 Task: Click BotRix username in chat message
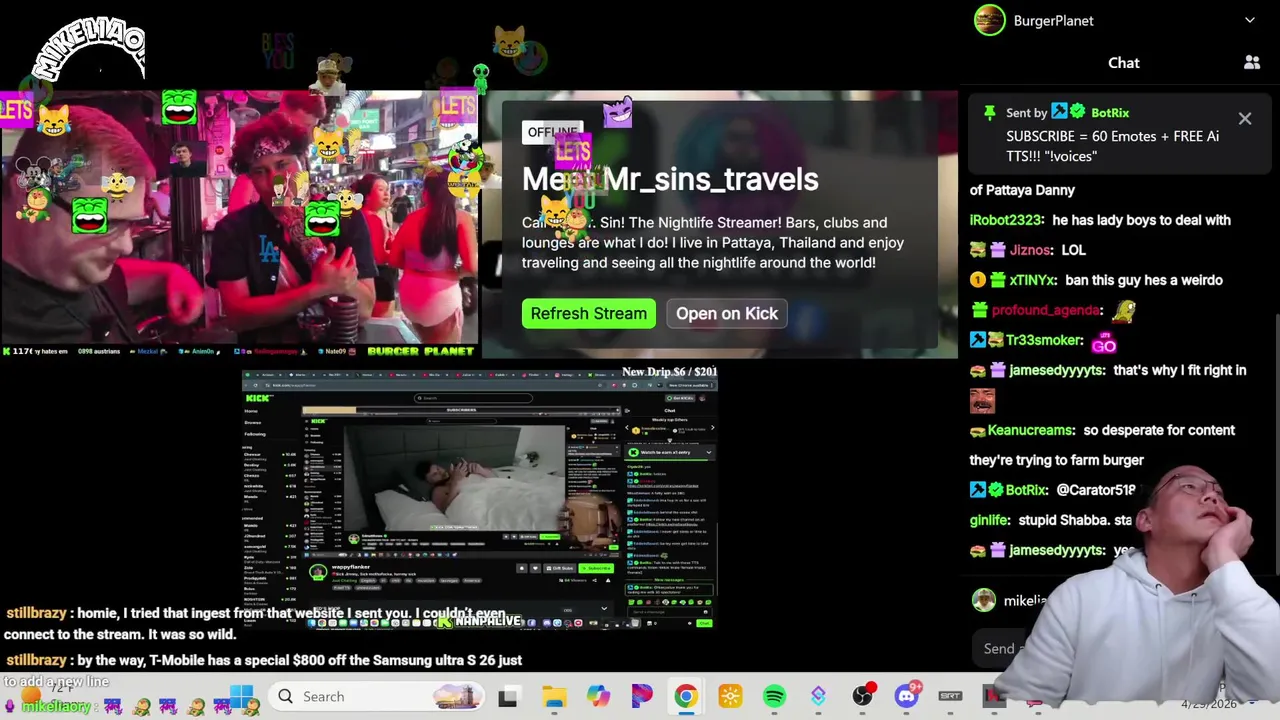click(x=1026, y=490)
